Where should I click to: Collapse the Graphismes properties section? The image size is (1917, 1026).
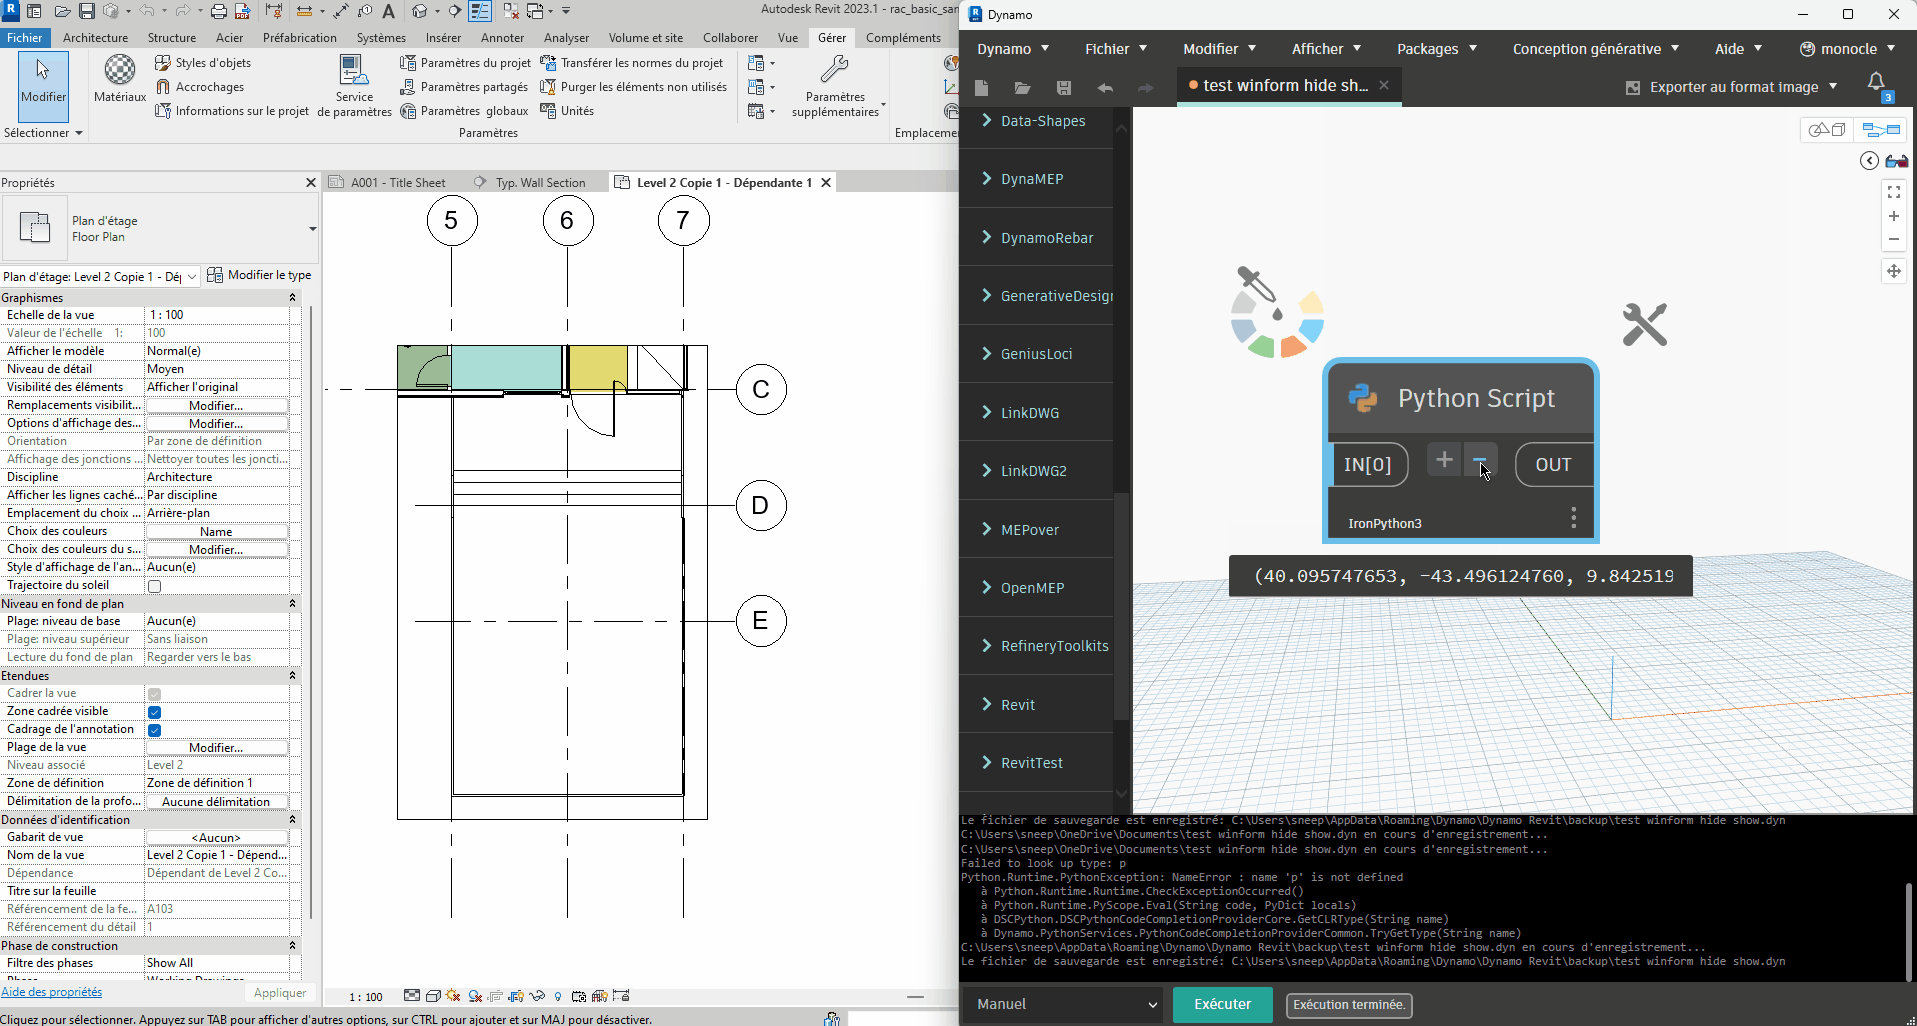(x=292, y=298)
